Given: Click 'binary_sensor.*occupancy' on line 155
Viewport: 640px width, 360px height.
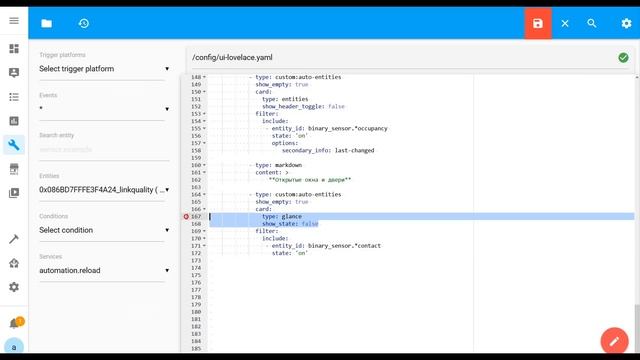Looking at the screenshot, I should (348, 128).
